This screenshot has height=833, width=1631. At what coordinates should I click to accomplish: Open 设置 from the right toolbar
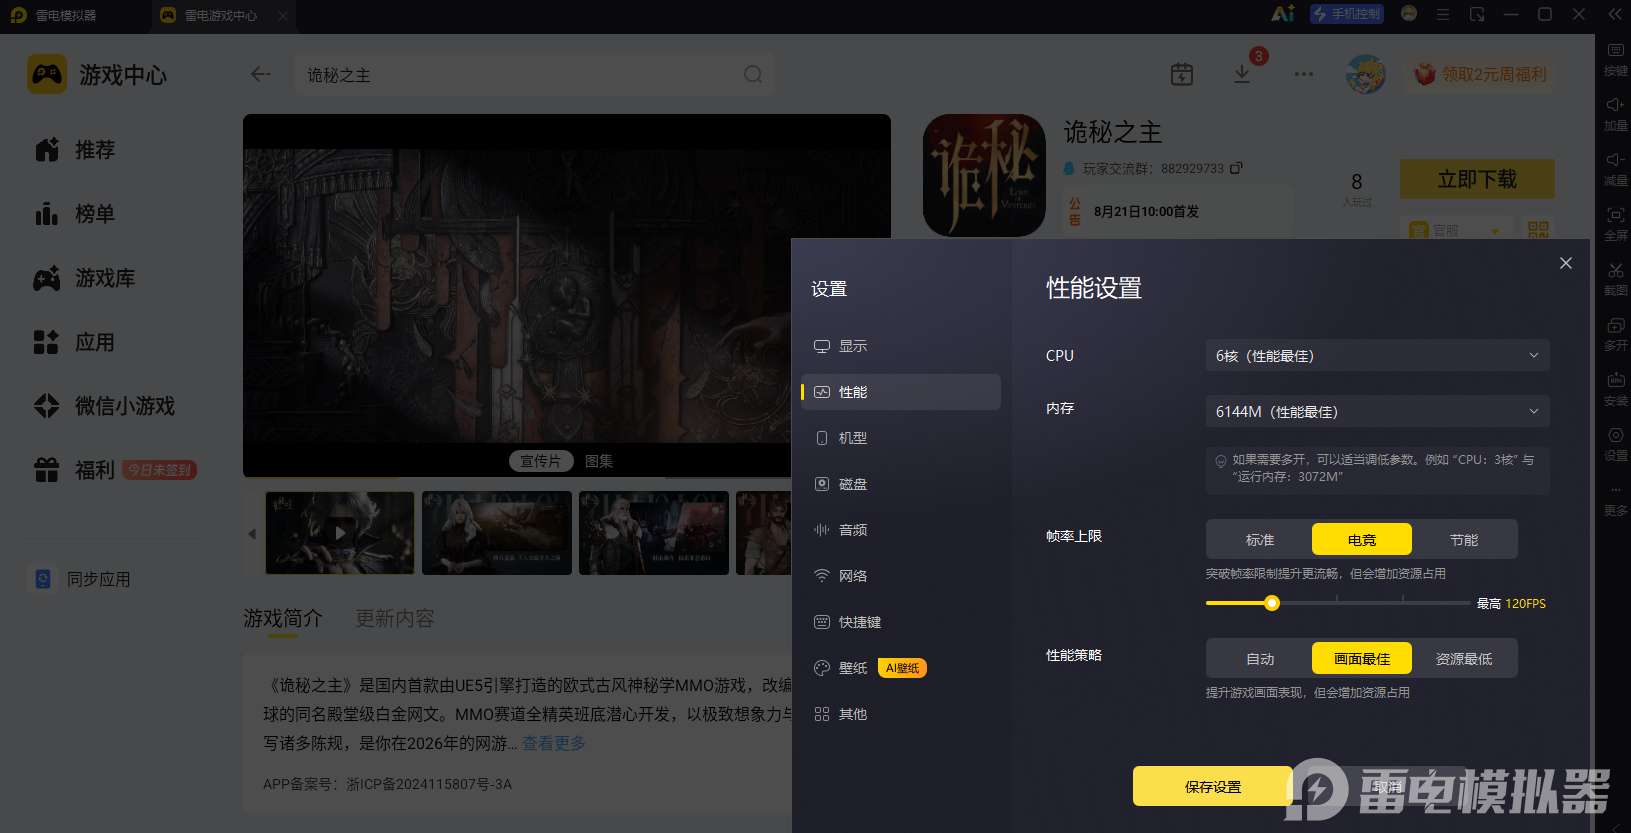(x=1615, y=442)
